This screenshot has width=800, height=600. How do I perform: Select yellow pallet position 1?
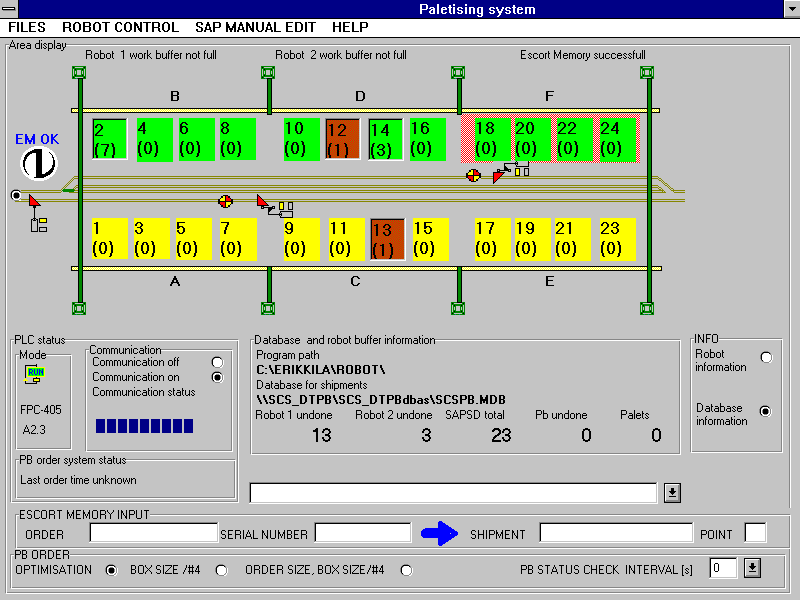[x=110, y=239]
